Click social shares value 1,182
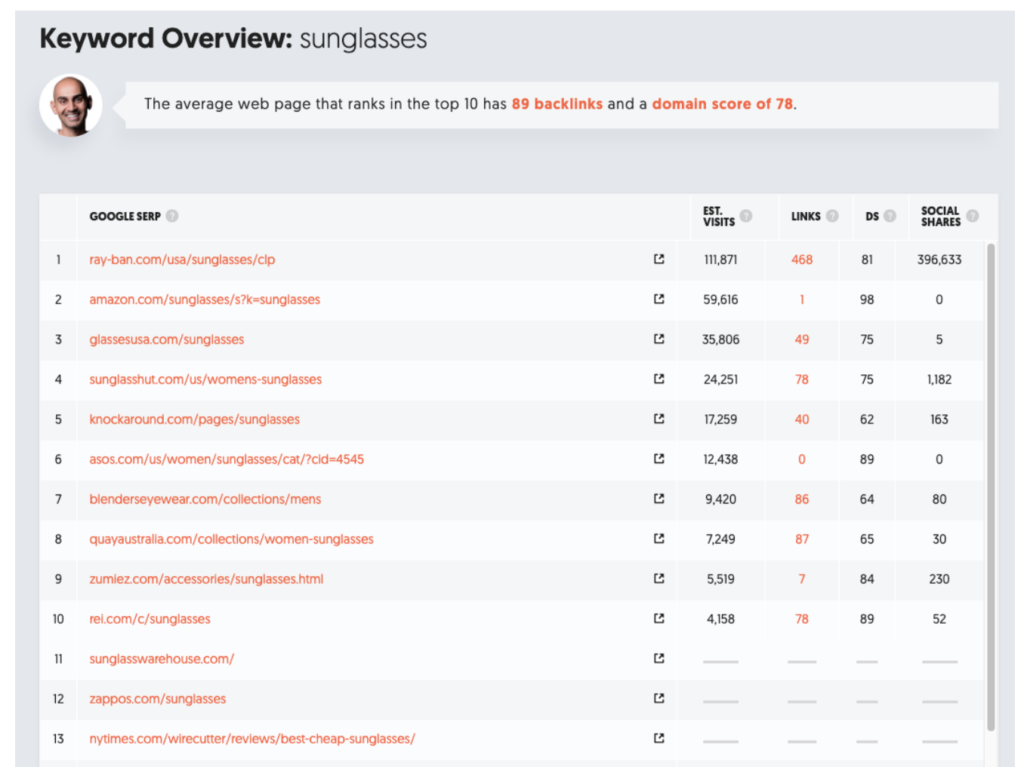1024x767 pixels. pyautogui.click(x=939, y=379)
